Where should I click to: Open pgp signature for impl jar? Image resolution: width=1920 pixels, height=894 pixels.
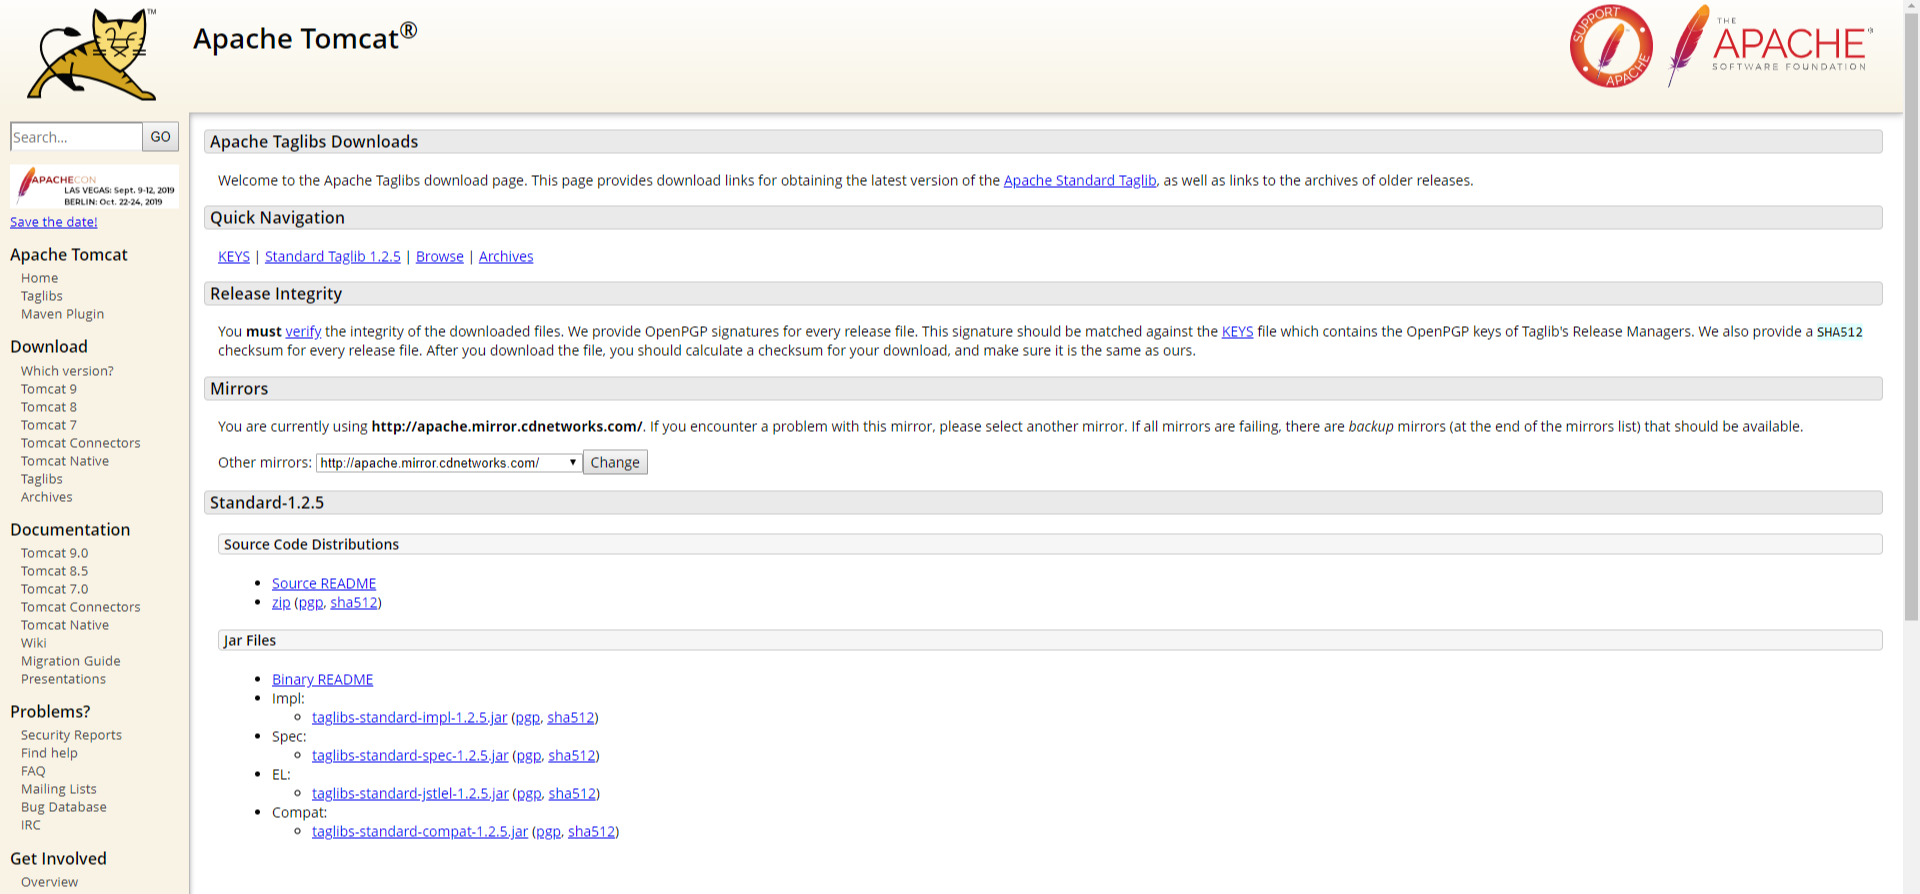[528, 718]
